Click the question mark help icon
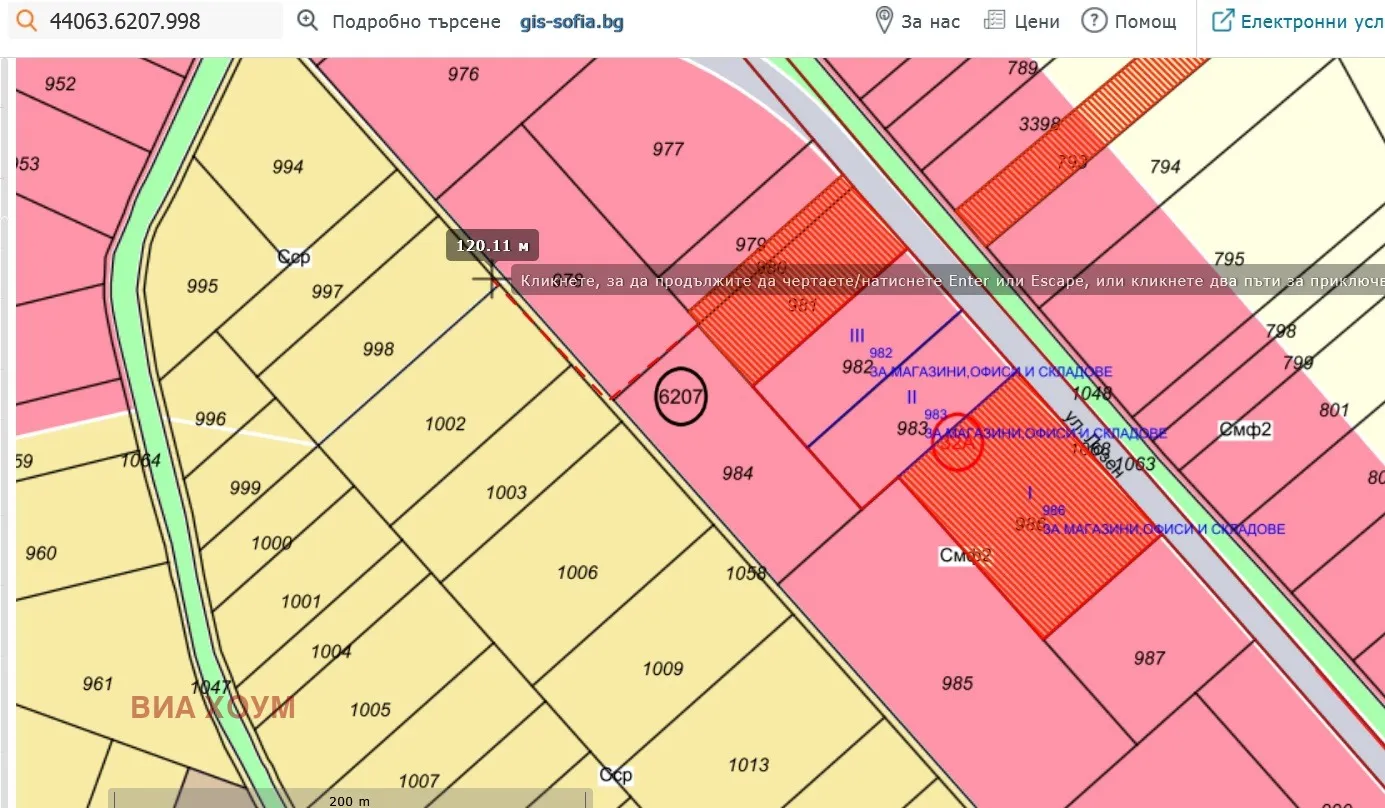 pos(1094,21)
